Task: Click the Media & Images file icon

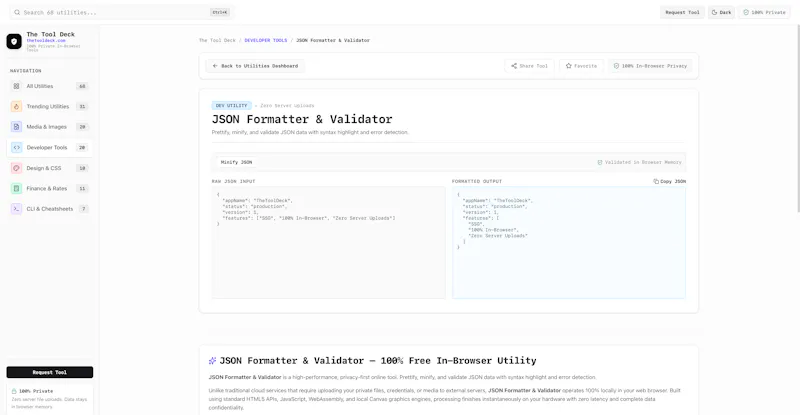Action: tap(16, 127)
